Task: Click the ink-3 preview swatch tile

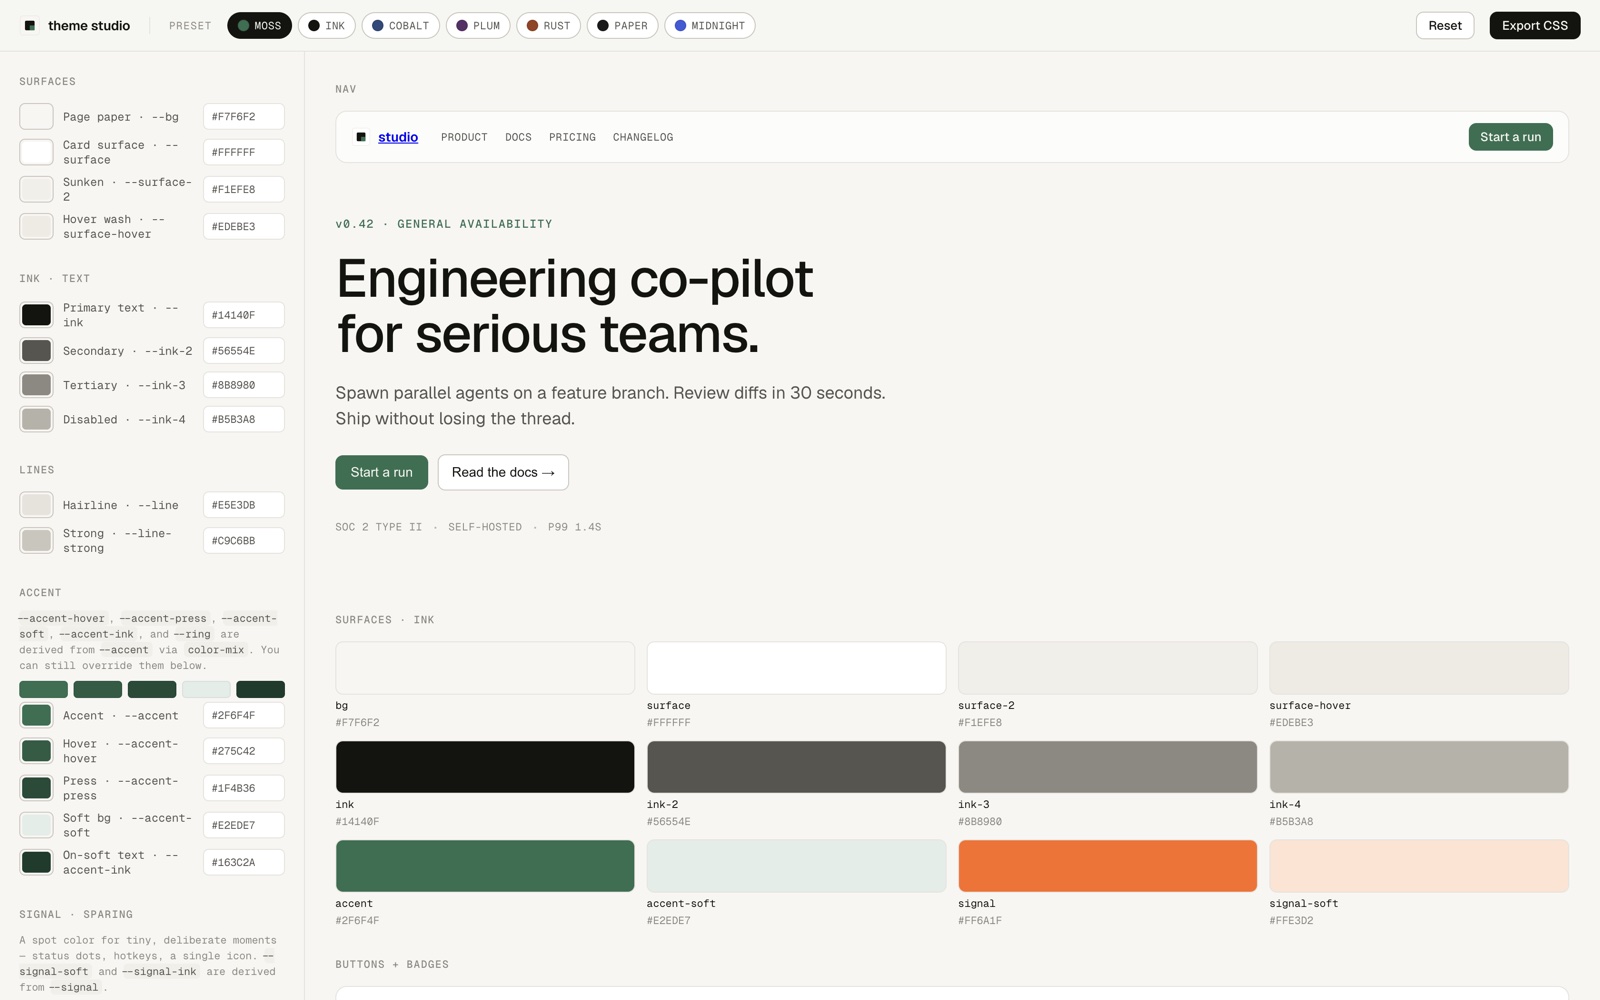Action: coord(1107,767)
